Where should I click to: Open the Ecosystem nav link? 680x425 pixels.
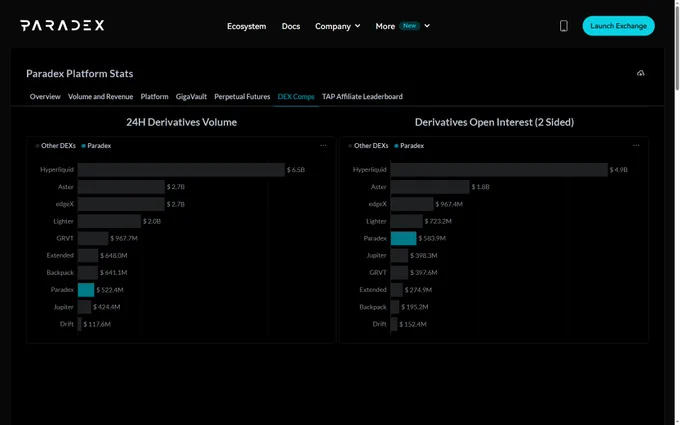(x=246, y=26)
